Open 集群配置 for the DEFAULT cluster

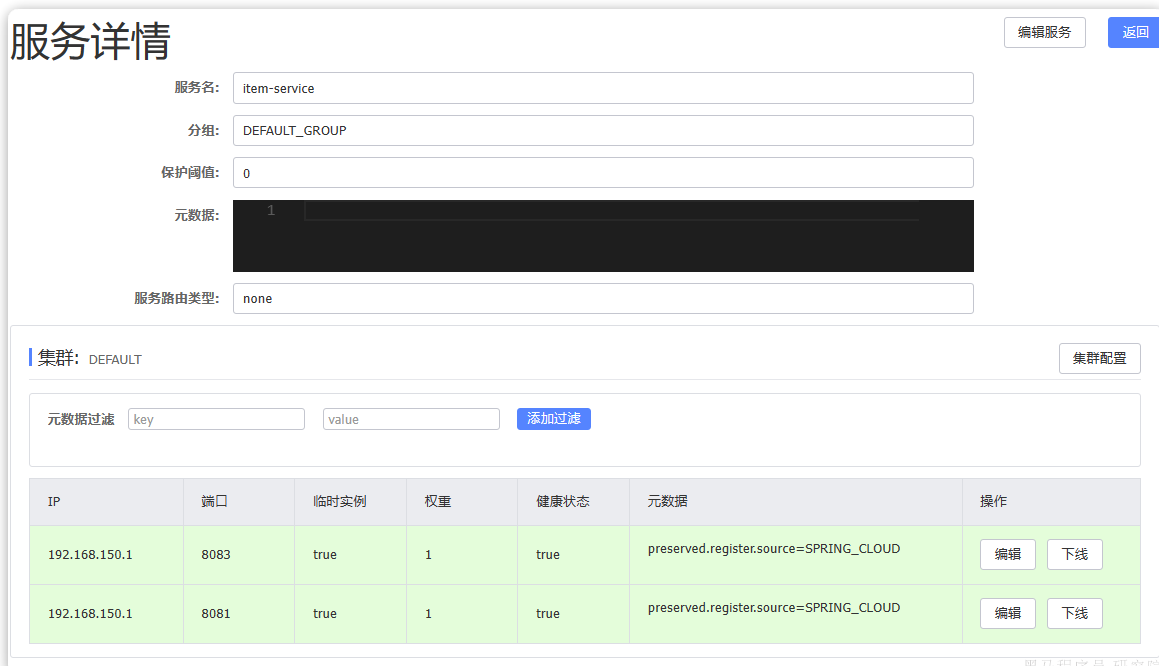point(1099,358)
